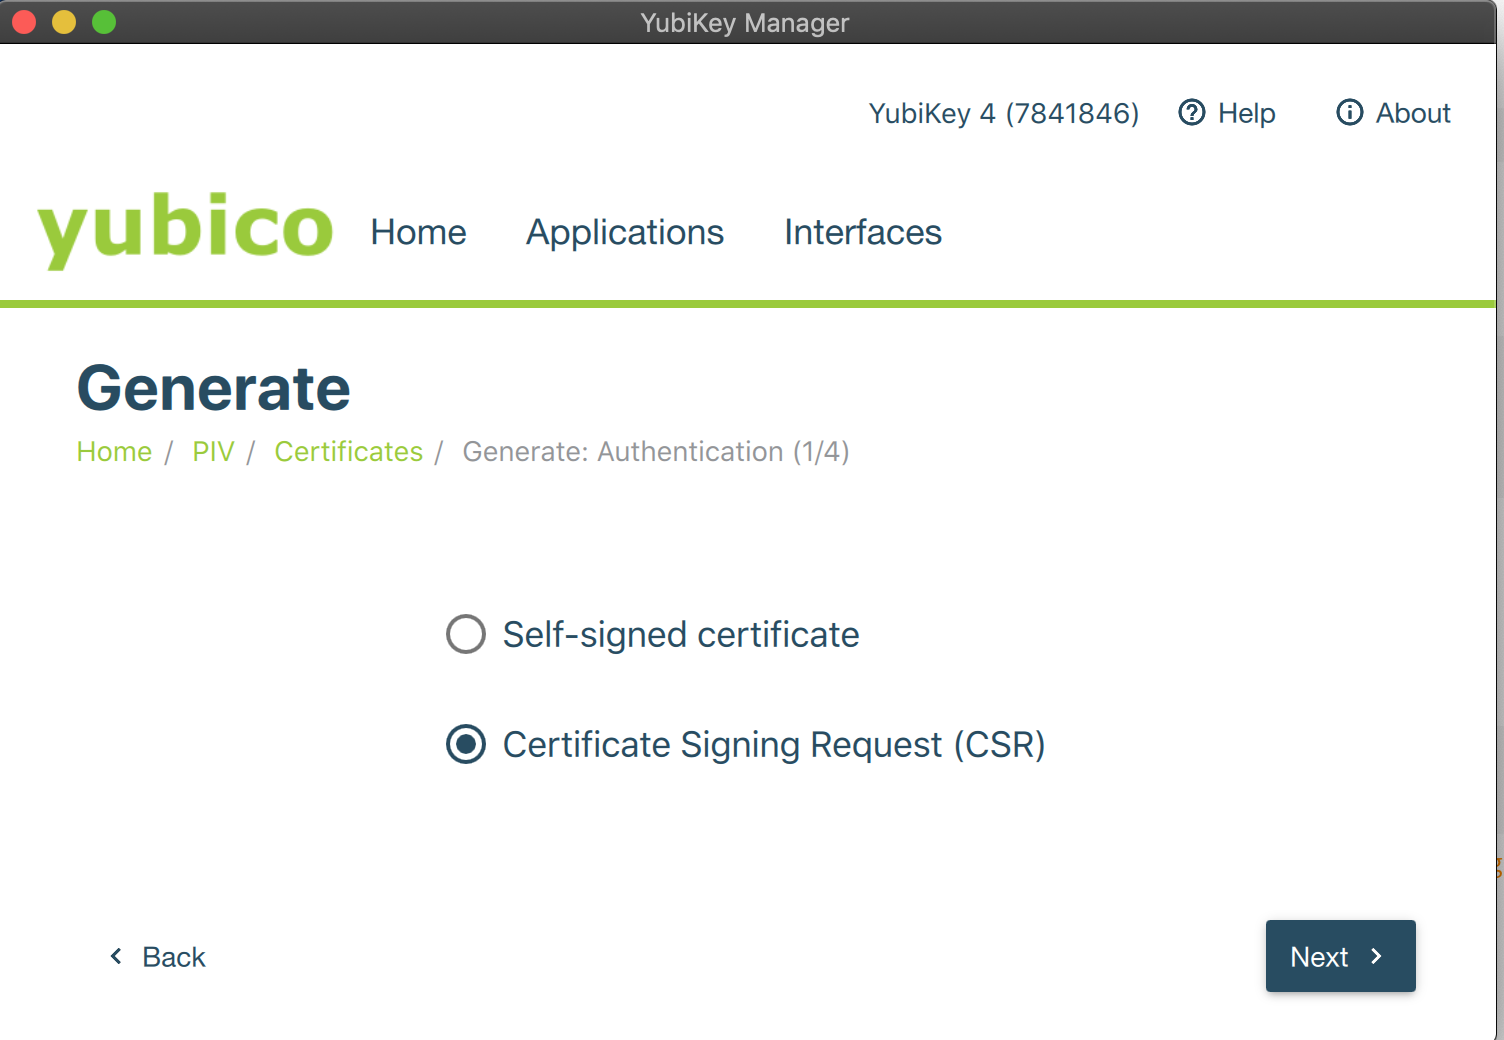Click the About info icon

[x=1349, y=113]
